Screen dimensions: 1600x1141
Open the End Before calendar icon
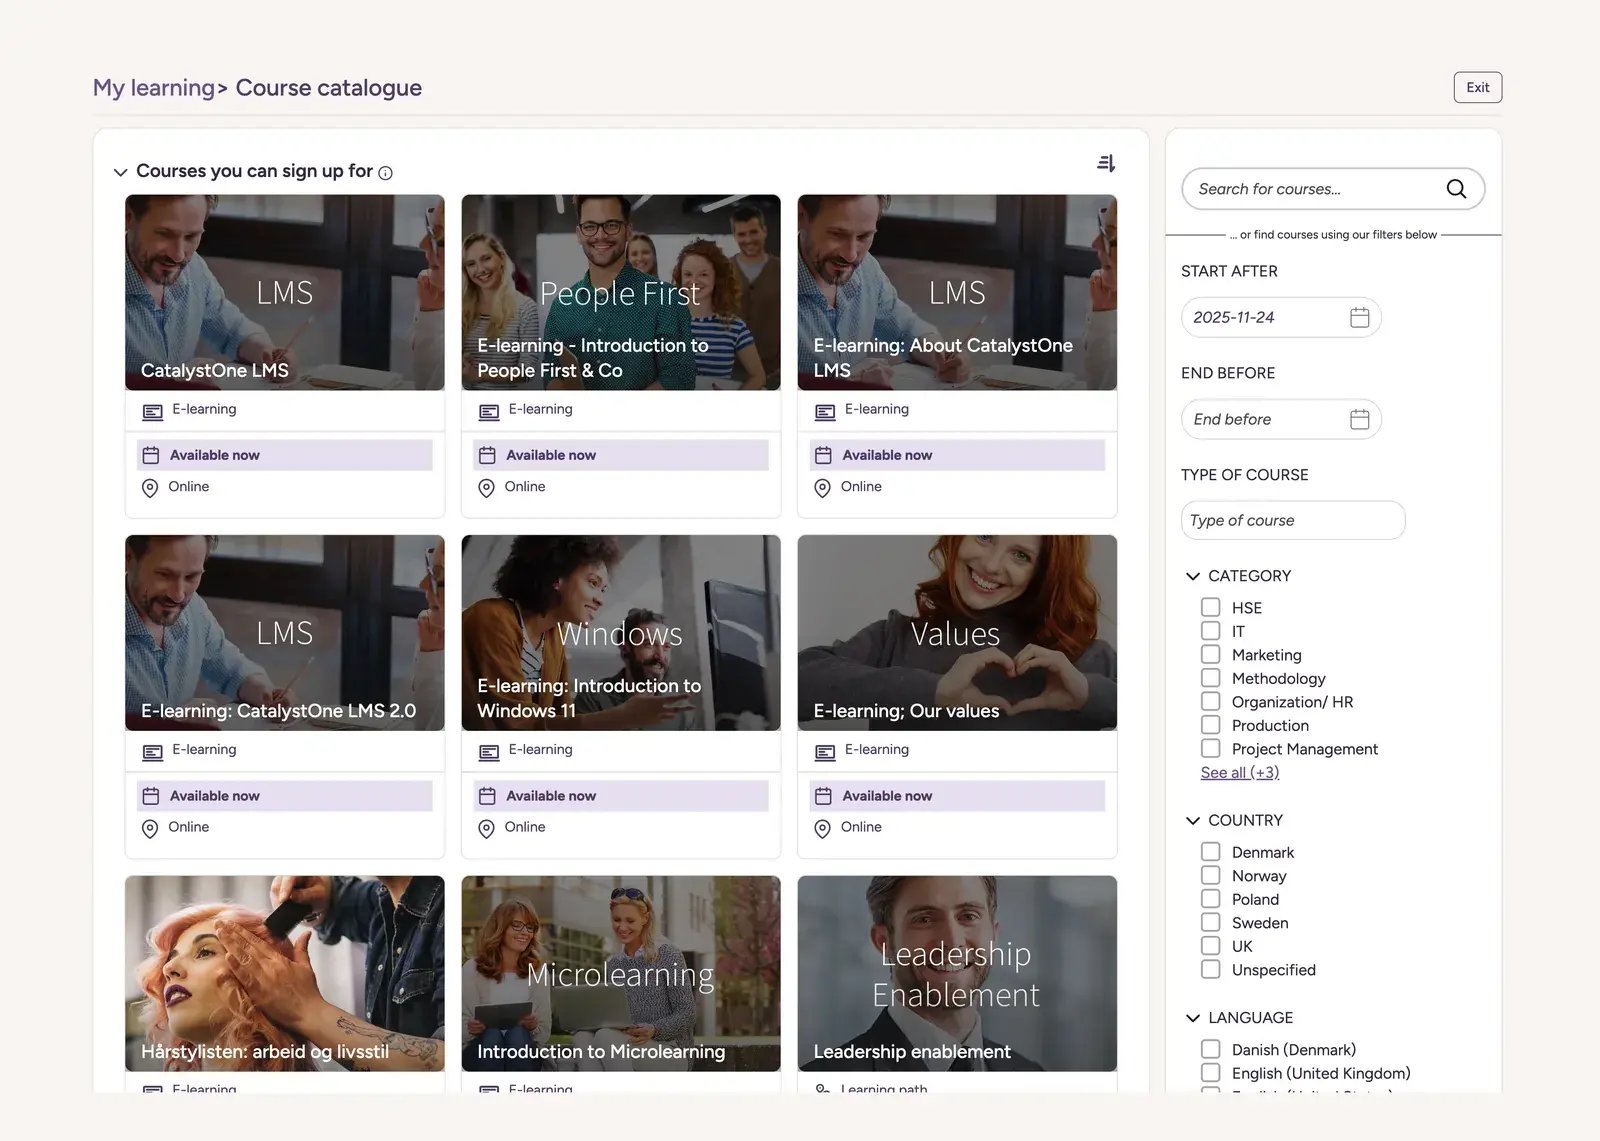pyautogui.click(x=1359, y=419)
